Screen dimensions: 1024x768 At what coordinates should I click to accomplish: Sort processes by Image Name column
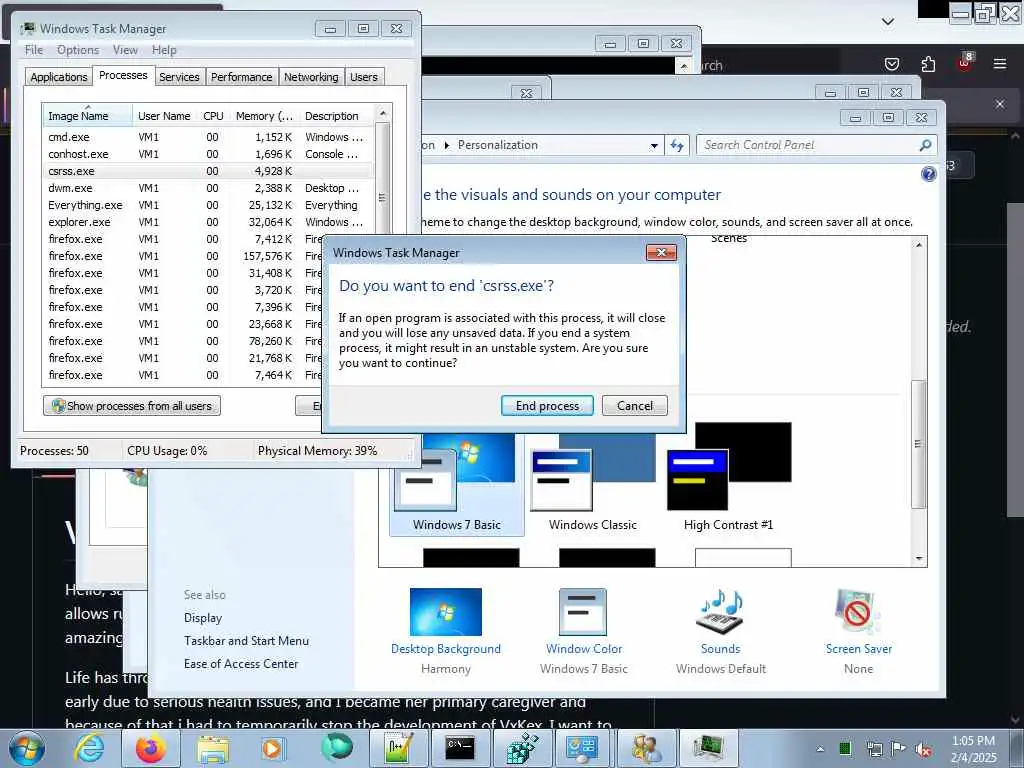(87, 116)
